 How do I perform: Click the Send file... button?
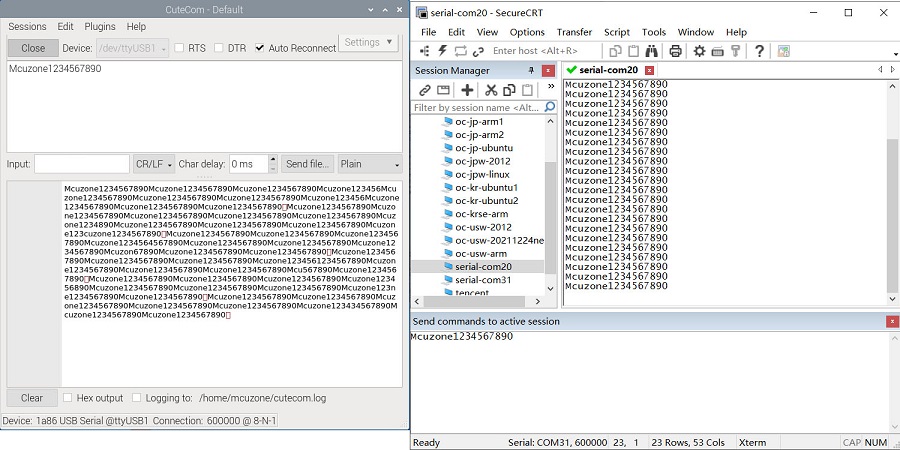point(308,164)
